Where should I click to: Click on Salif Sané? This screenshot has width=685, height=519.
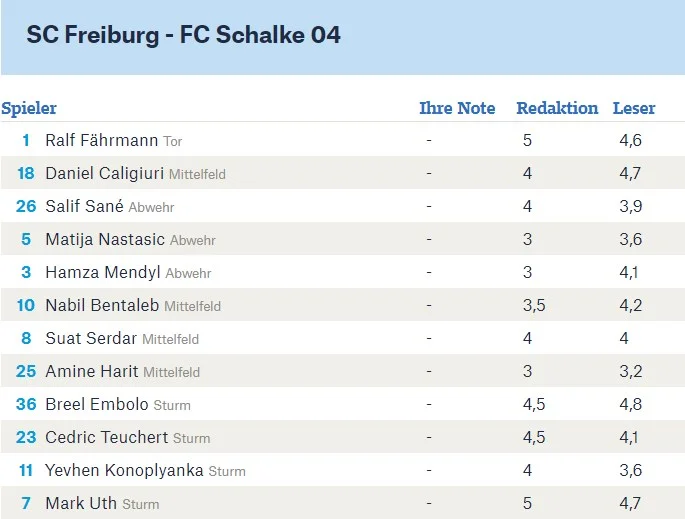(85, 206)
